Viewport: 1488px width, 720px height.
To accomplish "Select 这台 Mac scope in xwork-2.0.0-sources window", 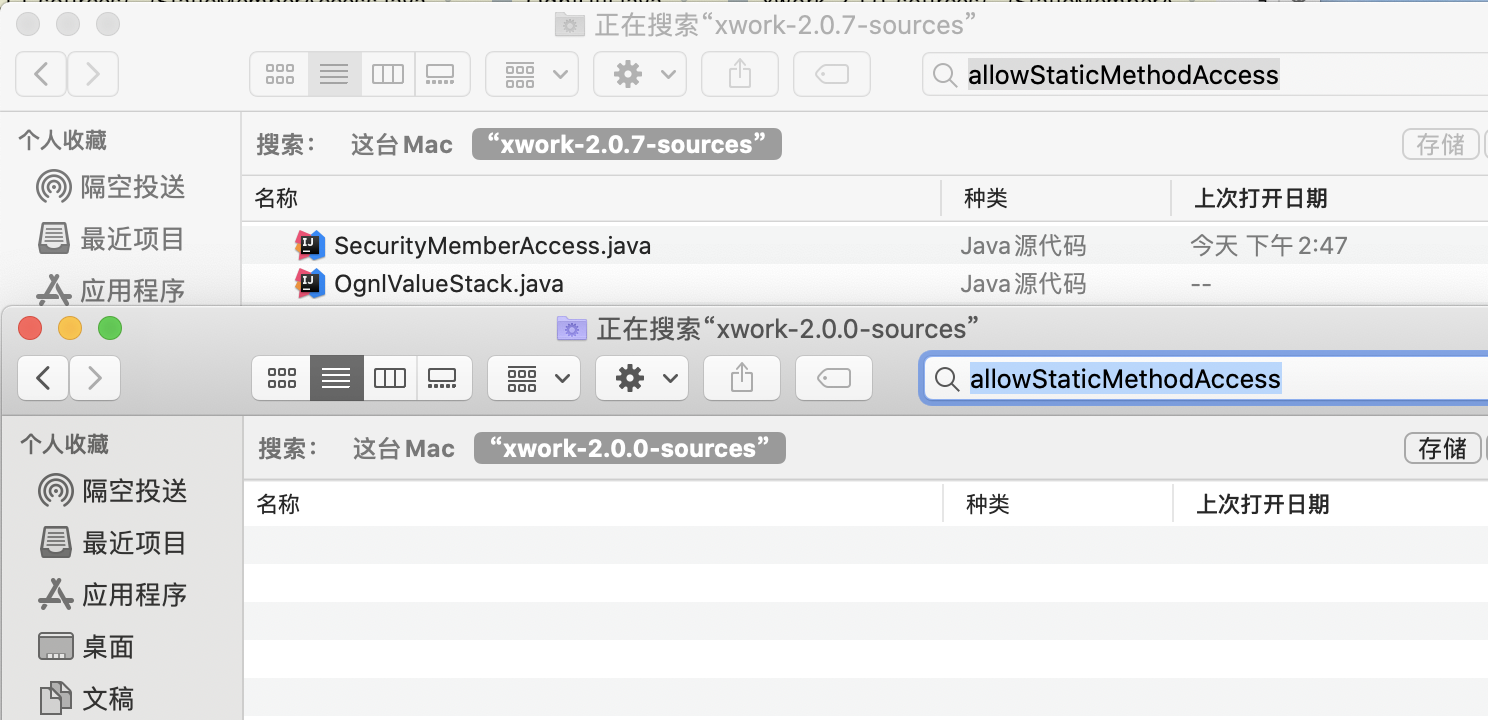I will pyautogui.click(x=404, y=449).
